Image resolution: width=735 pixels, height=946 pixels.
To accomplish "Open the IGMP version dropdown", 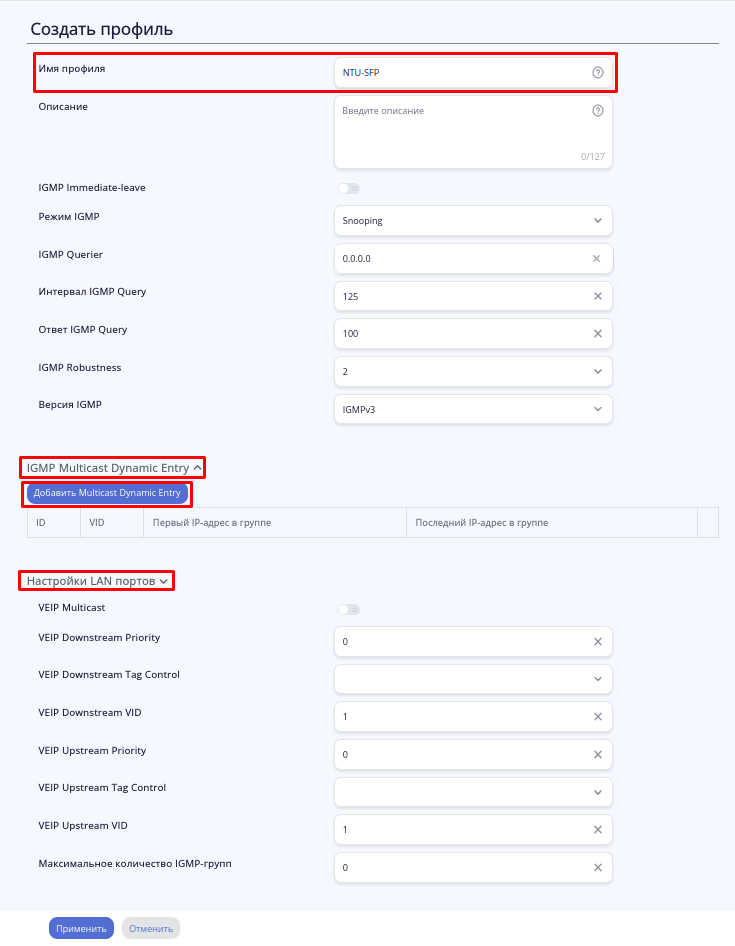I will [x=472, y=409].
